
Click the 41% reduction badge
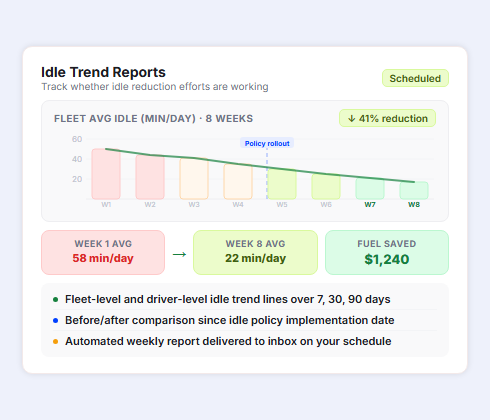[387, 118]
